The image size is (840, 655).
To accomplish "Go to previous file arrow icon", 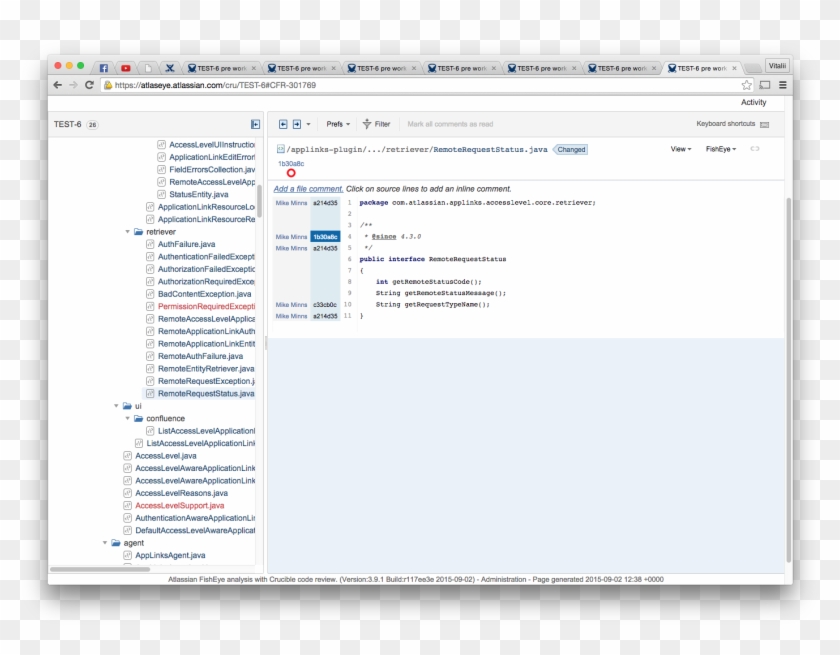I will coord(283,124).
